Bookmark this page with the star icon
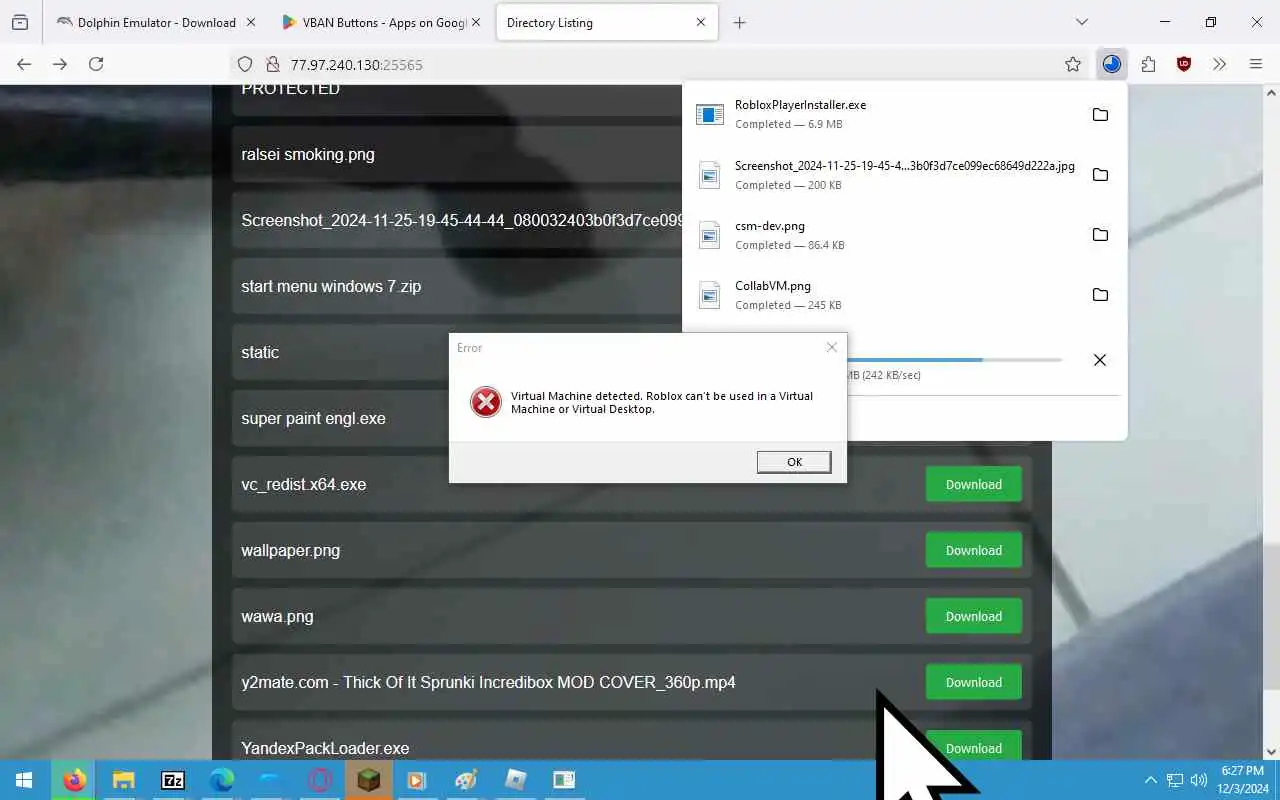This screenshot has width=1280, height=800. (1073, 64)
